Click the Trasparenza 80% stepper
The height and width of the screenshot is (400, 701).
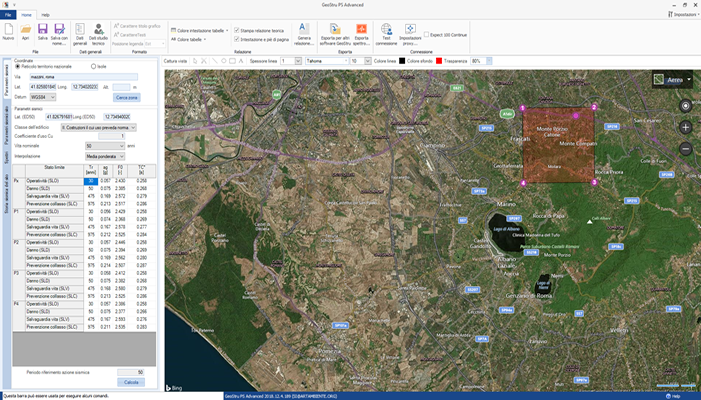tap(489, 61)
